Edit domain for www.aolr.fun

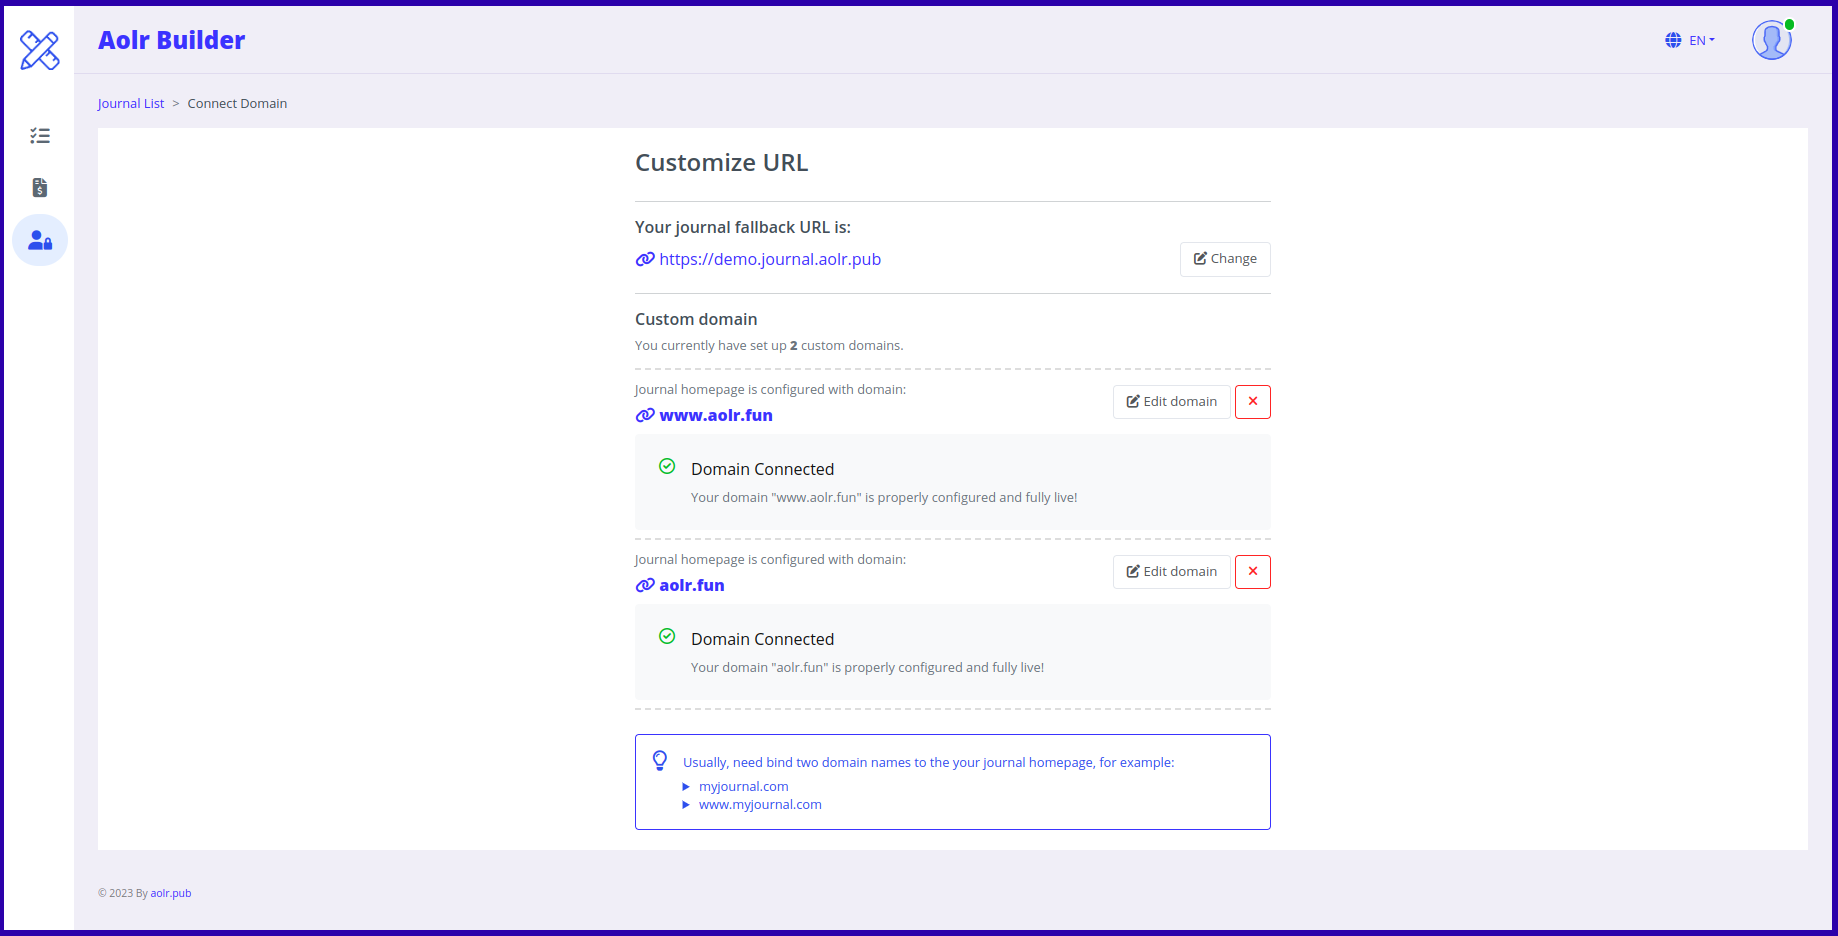pyautogui.click(x=1171, y=402)
